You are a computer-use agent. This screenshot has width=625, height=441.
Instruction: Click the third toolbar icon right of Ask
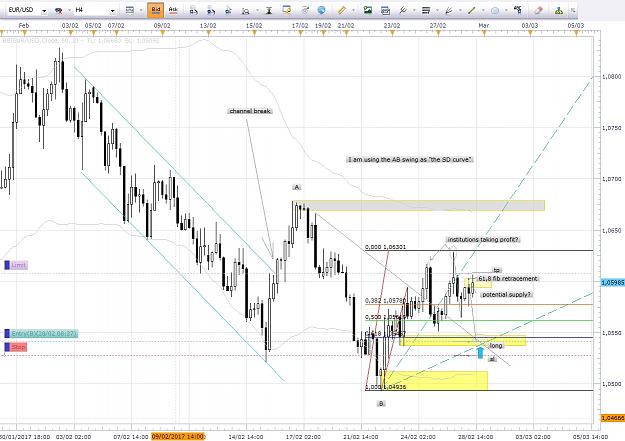pyautogui.click(x=228, y=11)
